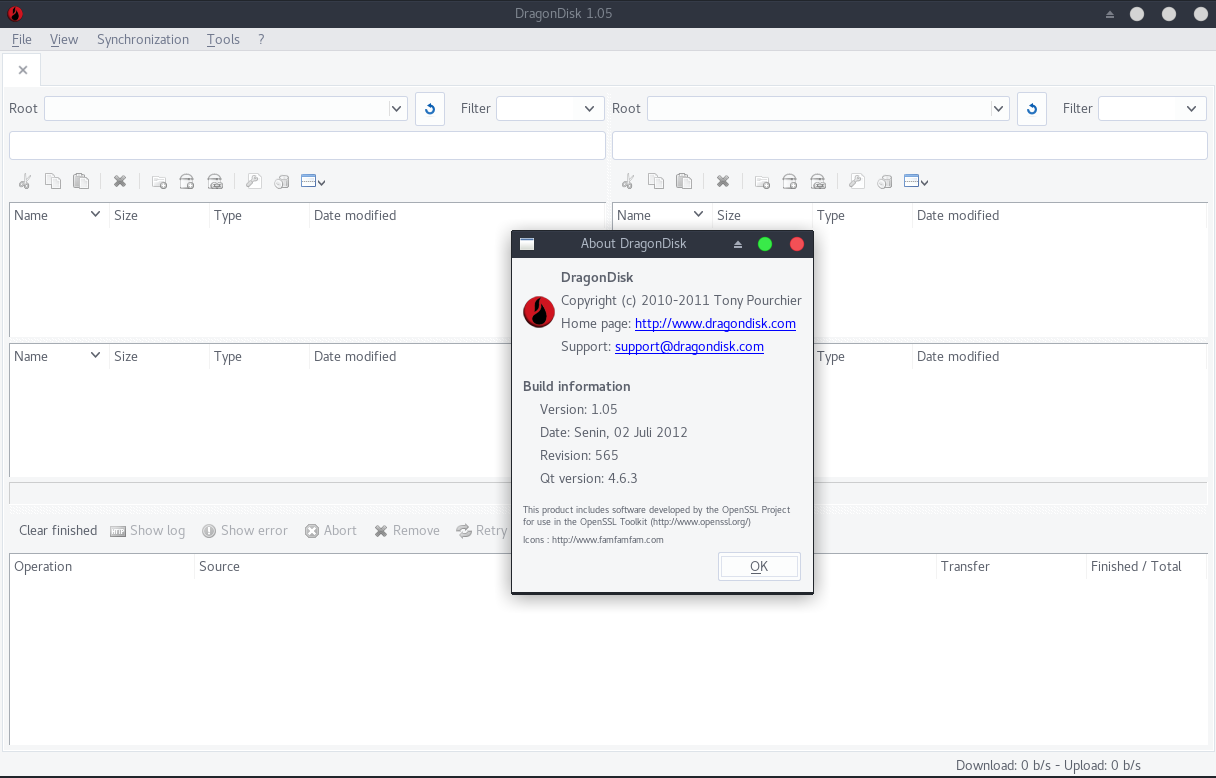Click create bucket icon in left pane toolbar
Image resolution: width=1216 pixels, height=778 pixels.
187,181
